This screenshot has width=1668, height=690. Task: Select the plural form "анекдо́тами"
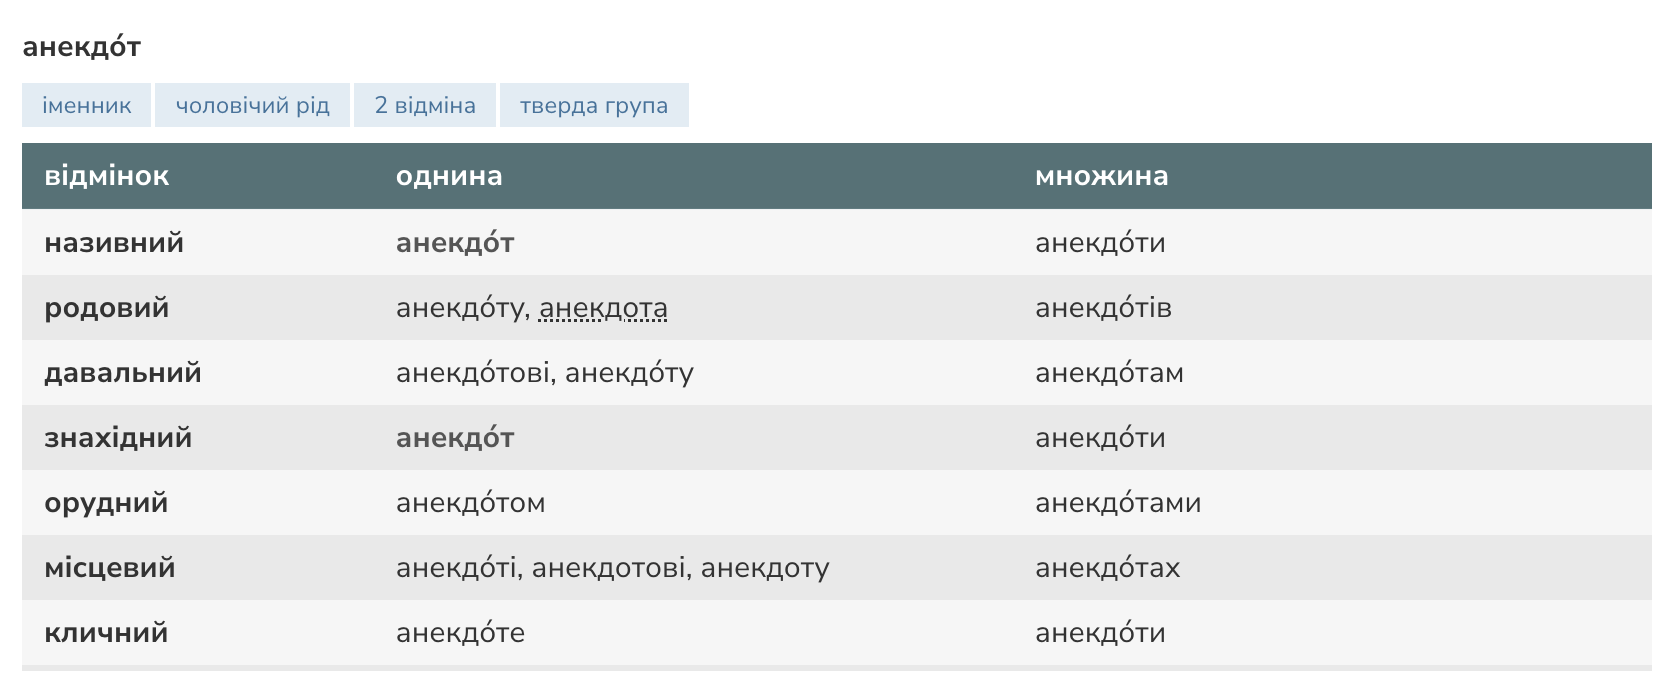coord(1118,503)
